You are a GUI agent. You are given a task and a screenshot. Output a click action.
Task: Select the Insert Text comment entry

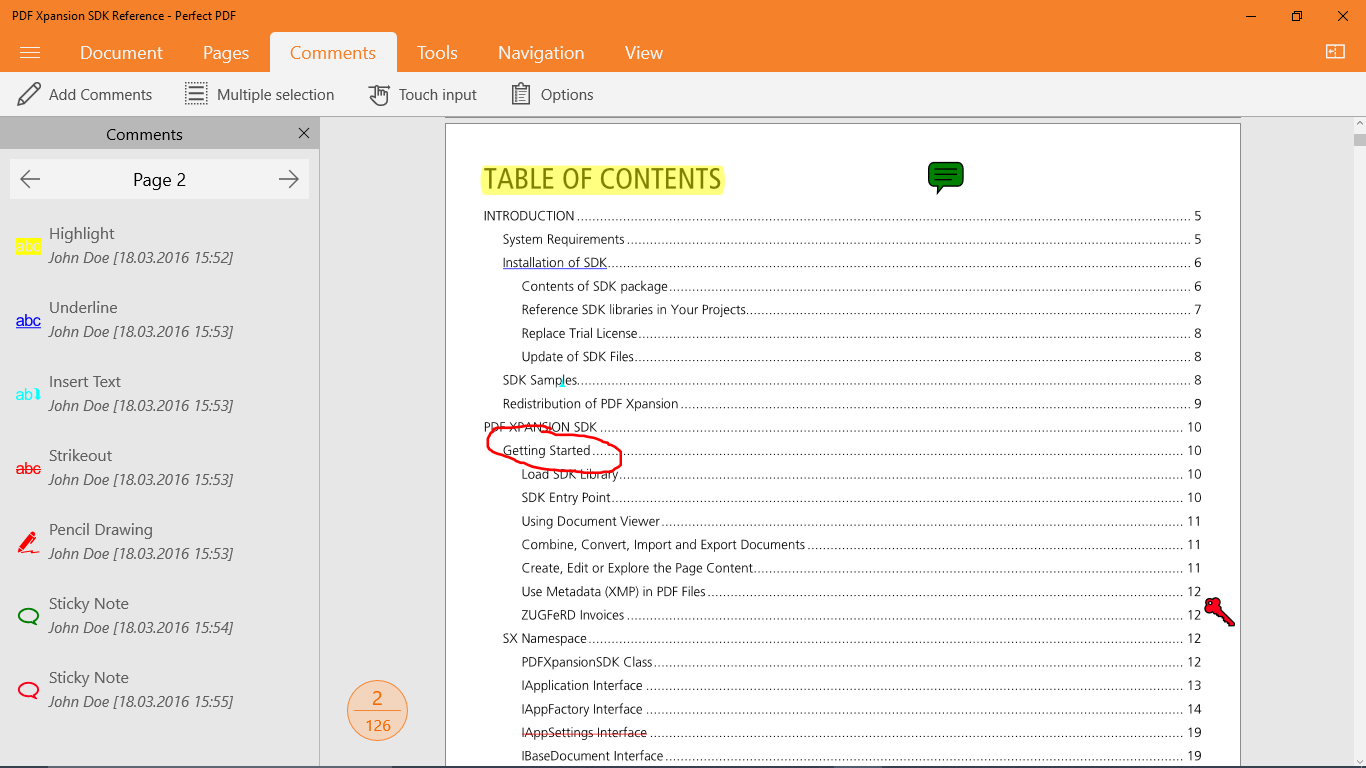[141, 393]
